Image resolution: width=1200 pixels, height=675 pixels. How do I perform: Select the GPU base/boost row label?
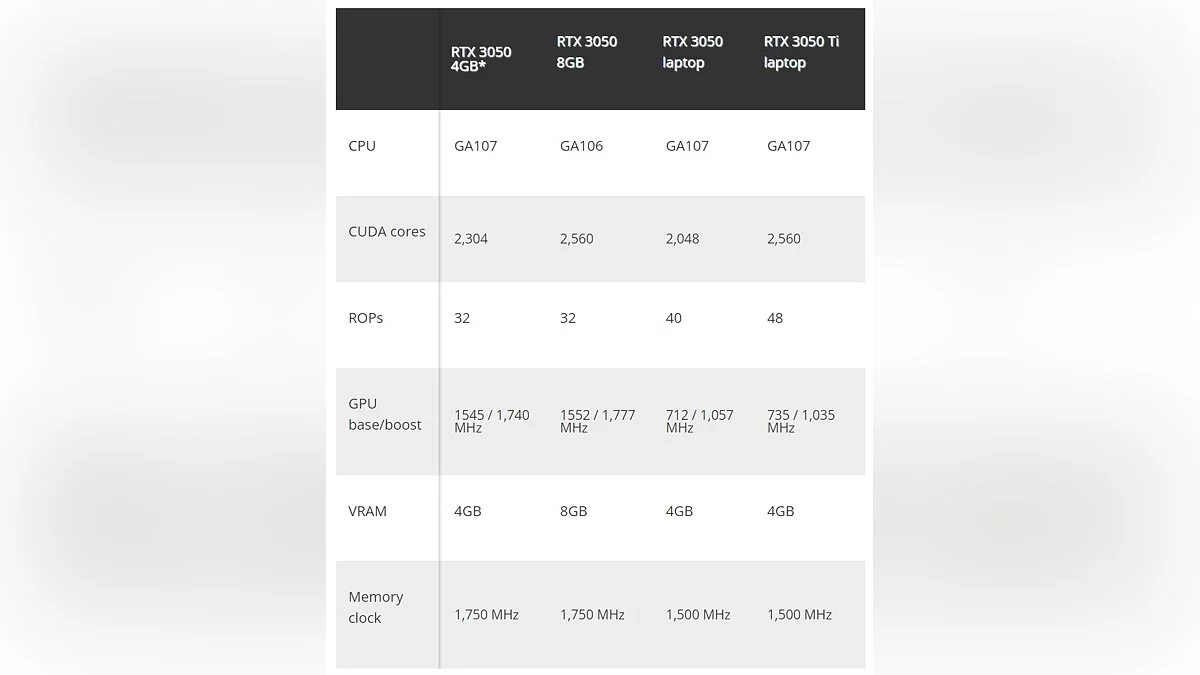coord(385,414)
